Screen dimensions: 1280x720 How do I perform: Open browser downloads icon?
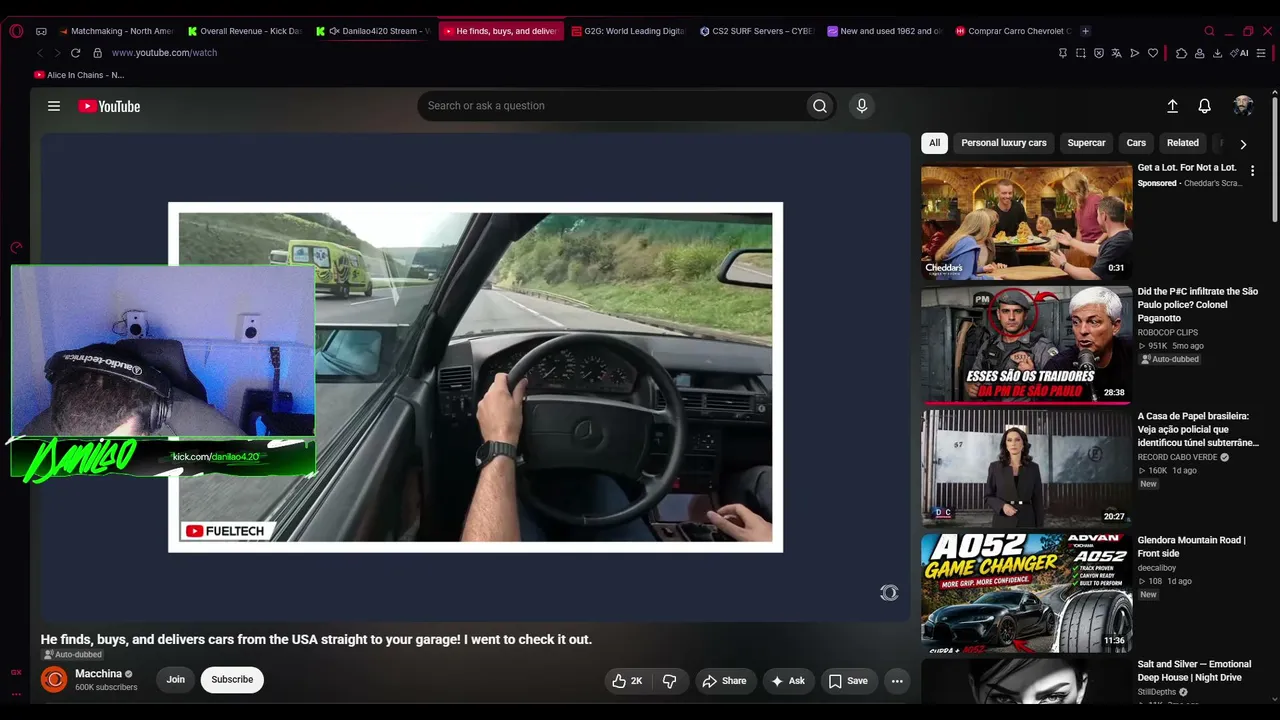tap(1217, 53)
